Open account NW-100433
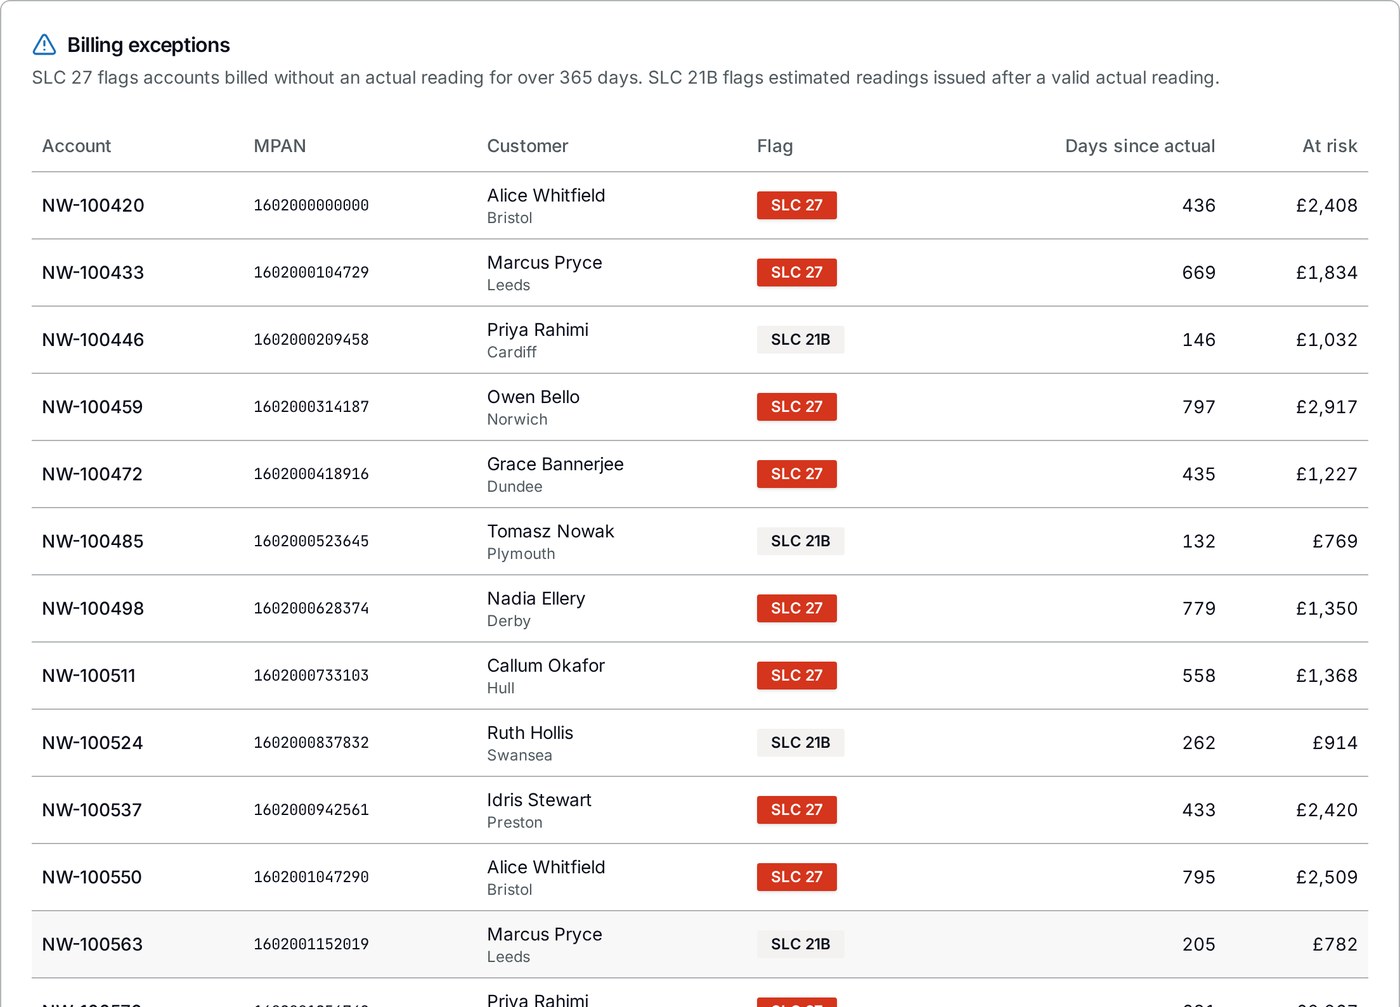Viewport: 1400px width, 1007px height. [x=93, y=272]
